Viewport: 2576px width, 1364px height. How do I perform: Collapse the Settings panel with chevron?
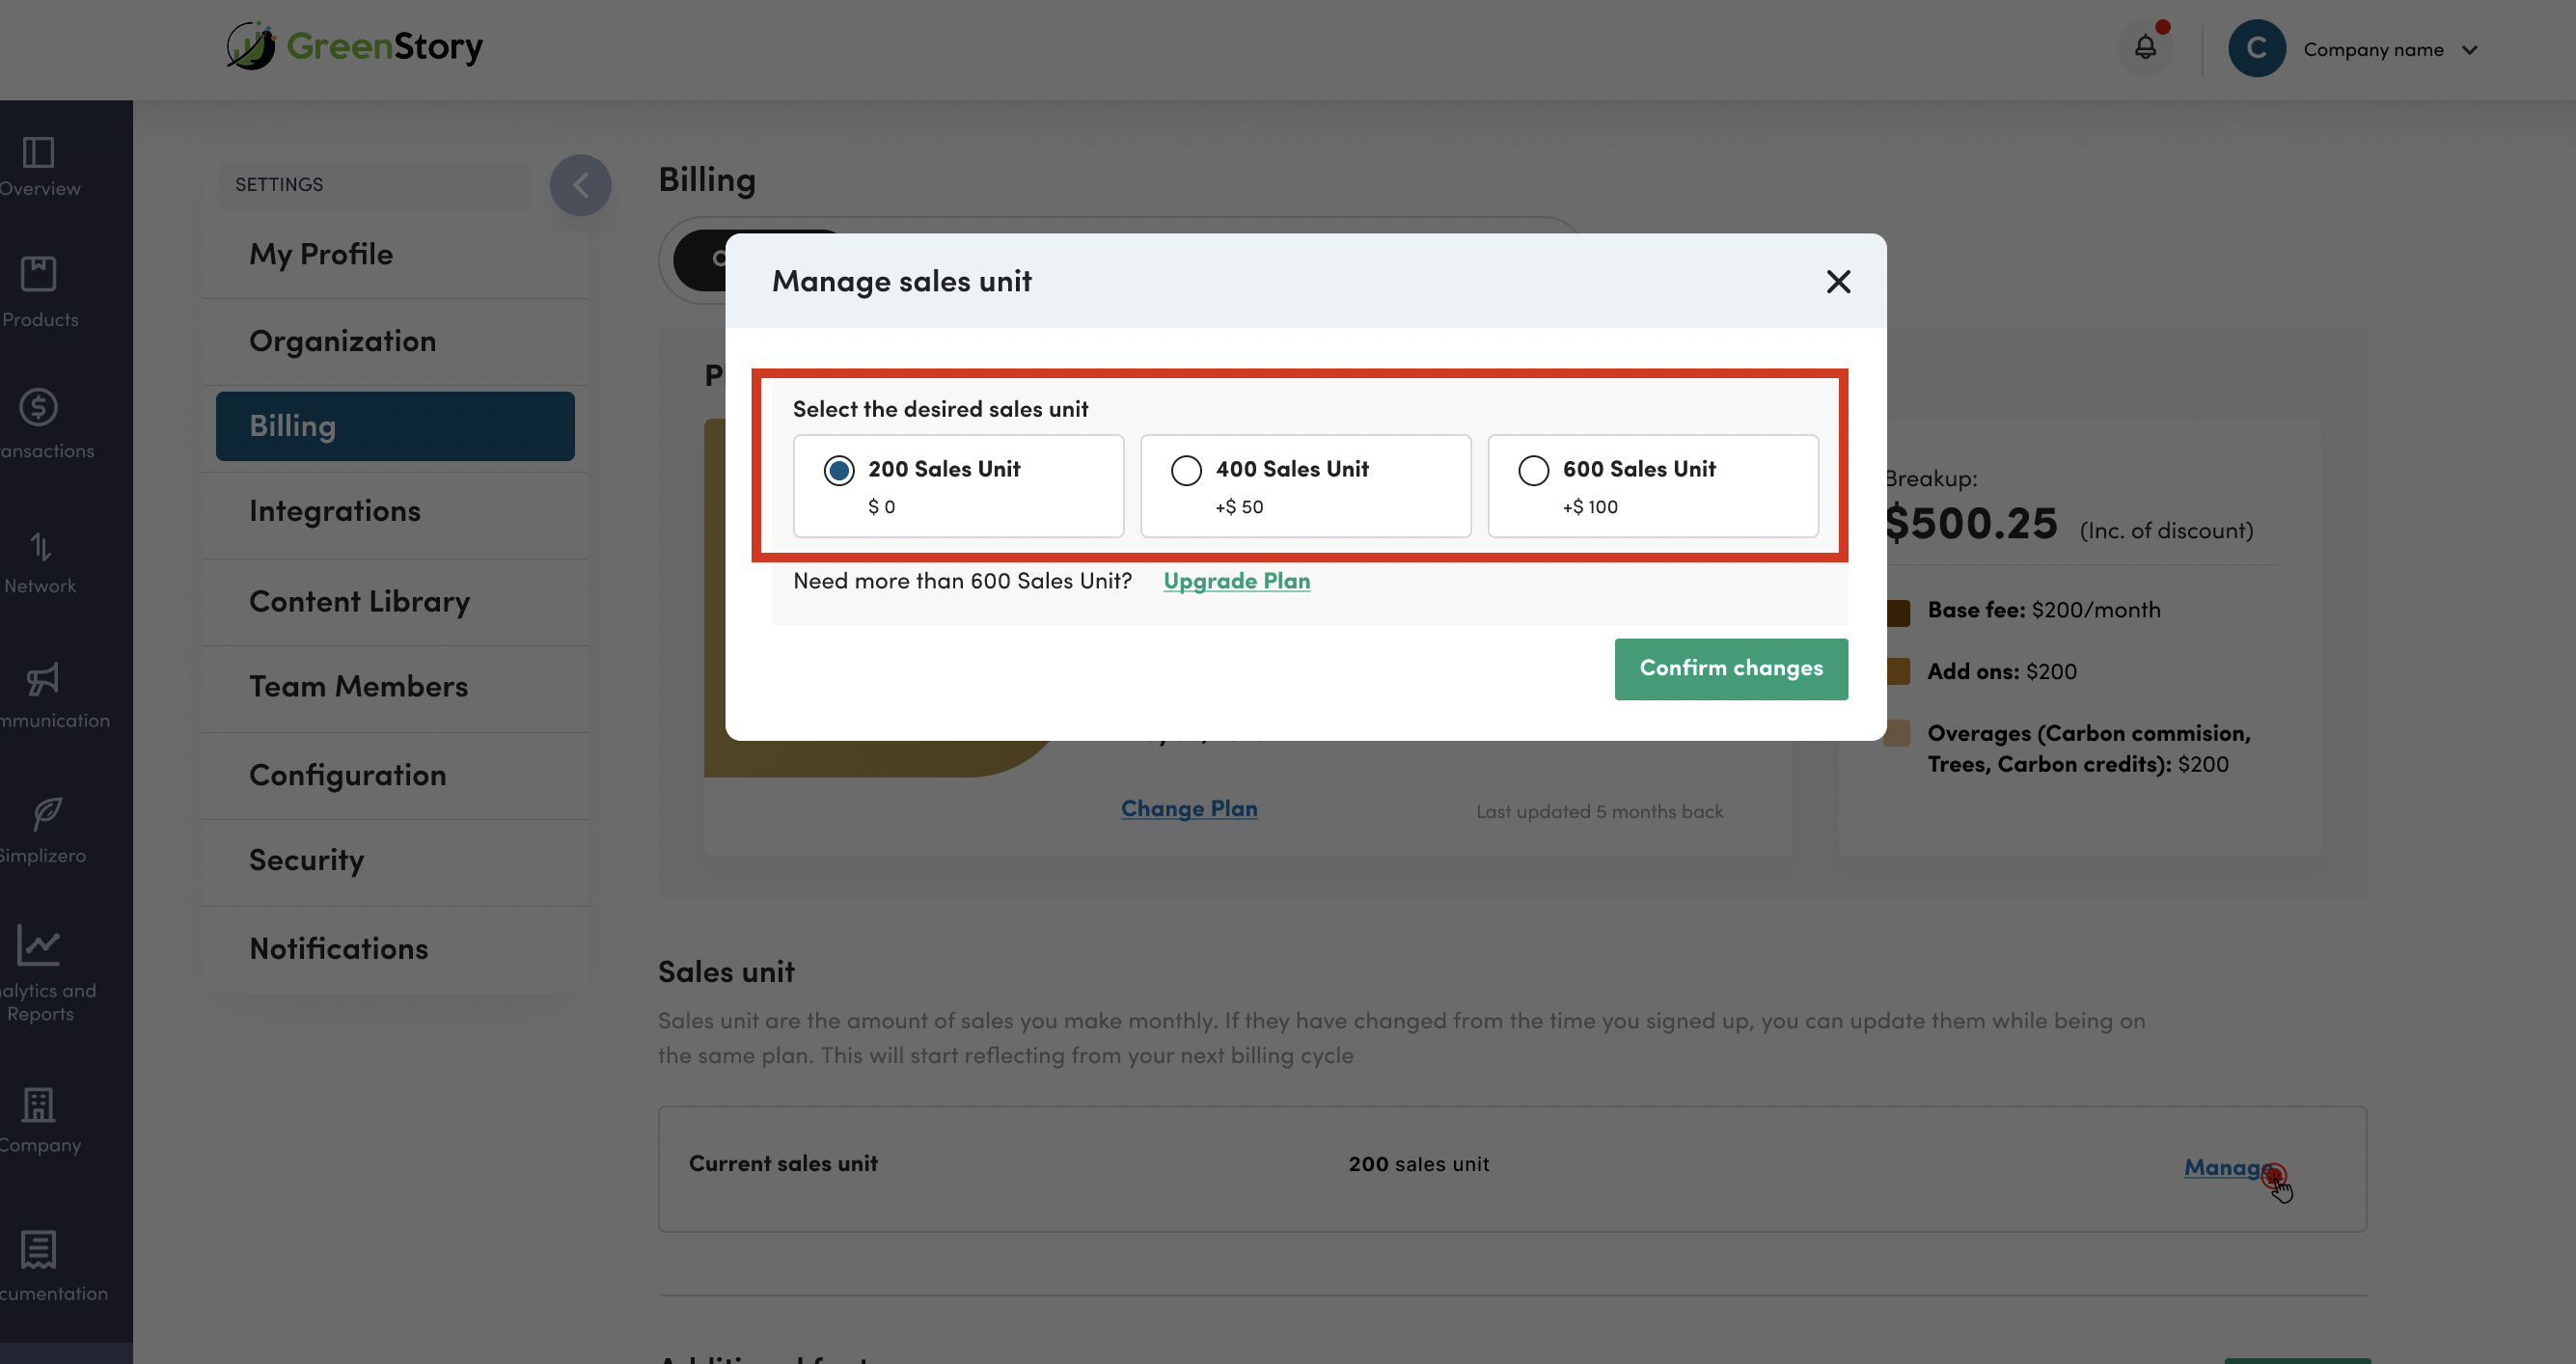pyautogui.click(x=580, y=184)
